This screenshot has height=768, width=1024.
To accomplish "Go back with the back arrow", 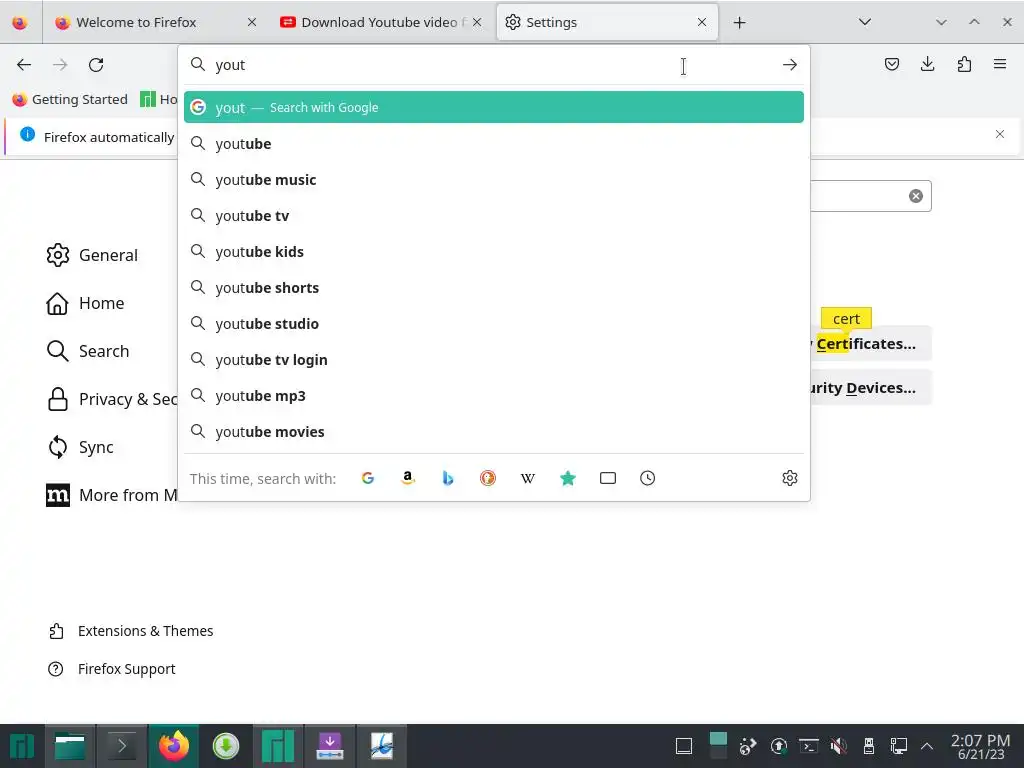I will [24, 65].
